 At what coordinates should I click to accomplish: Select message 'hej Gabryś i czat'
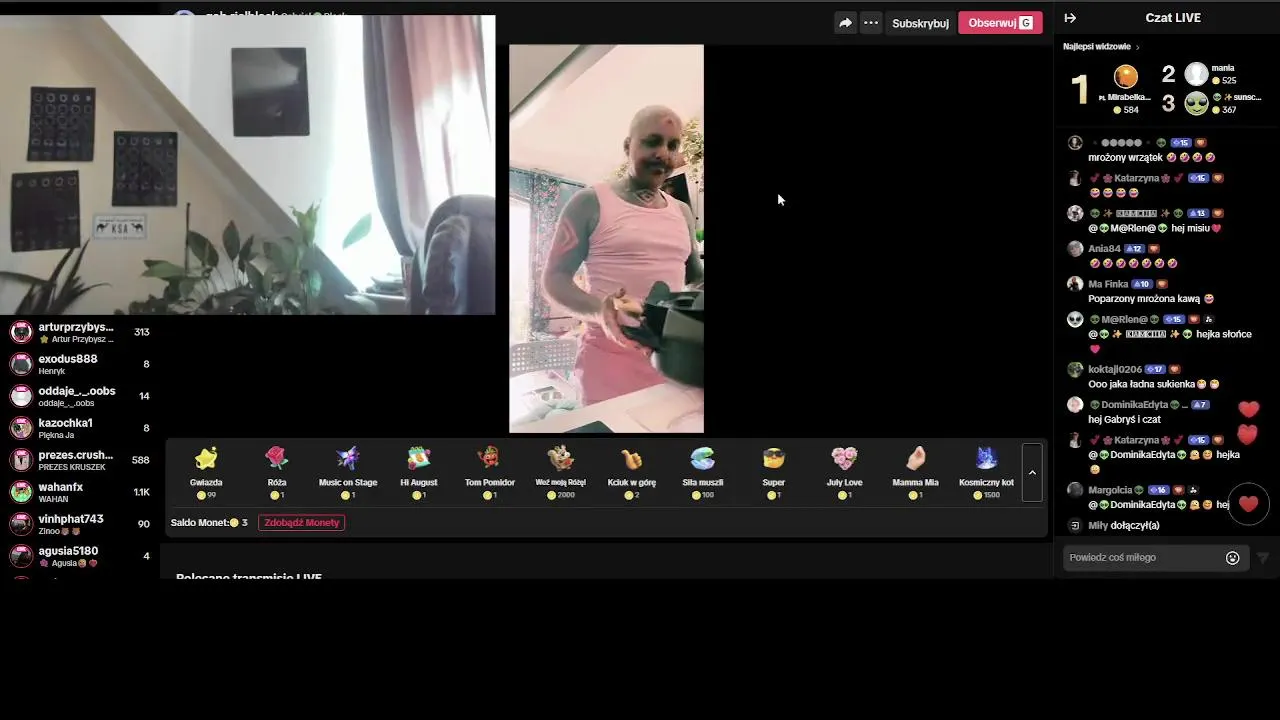pyautogui.click(x=1124, y=419)
